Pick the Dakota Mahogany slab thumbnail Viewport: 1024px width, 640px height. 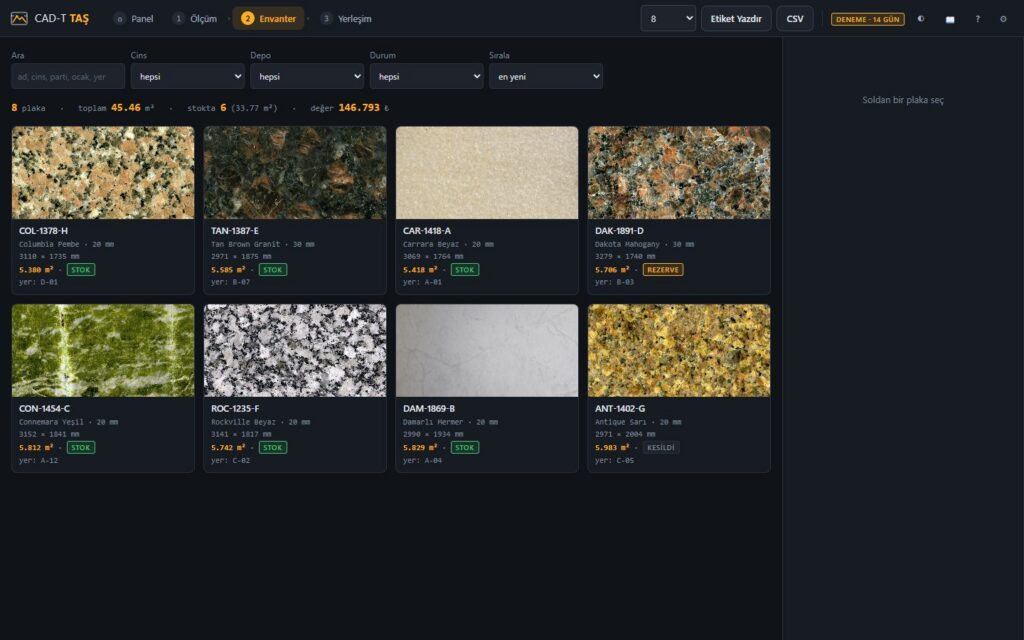tap(679, 172)
